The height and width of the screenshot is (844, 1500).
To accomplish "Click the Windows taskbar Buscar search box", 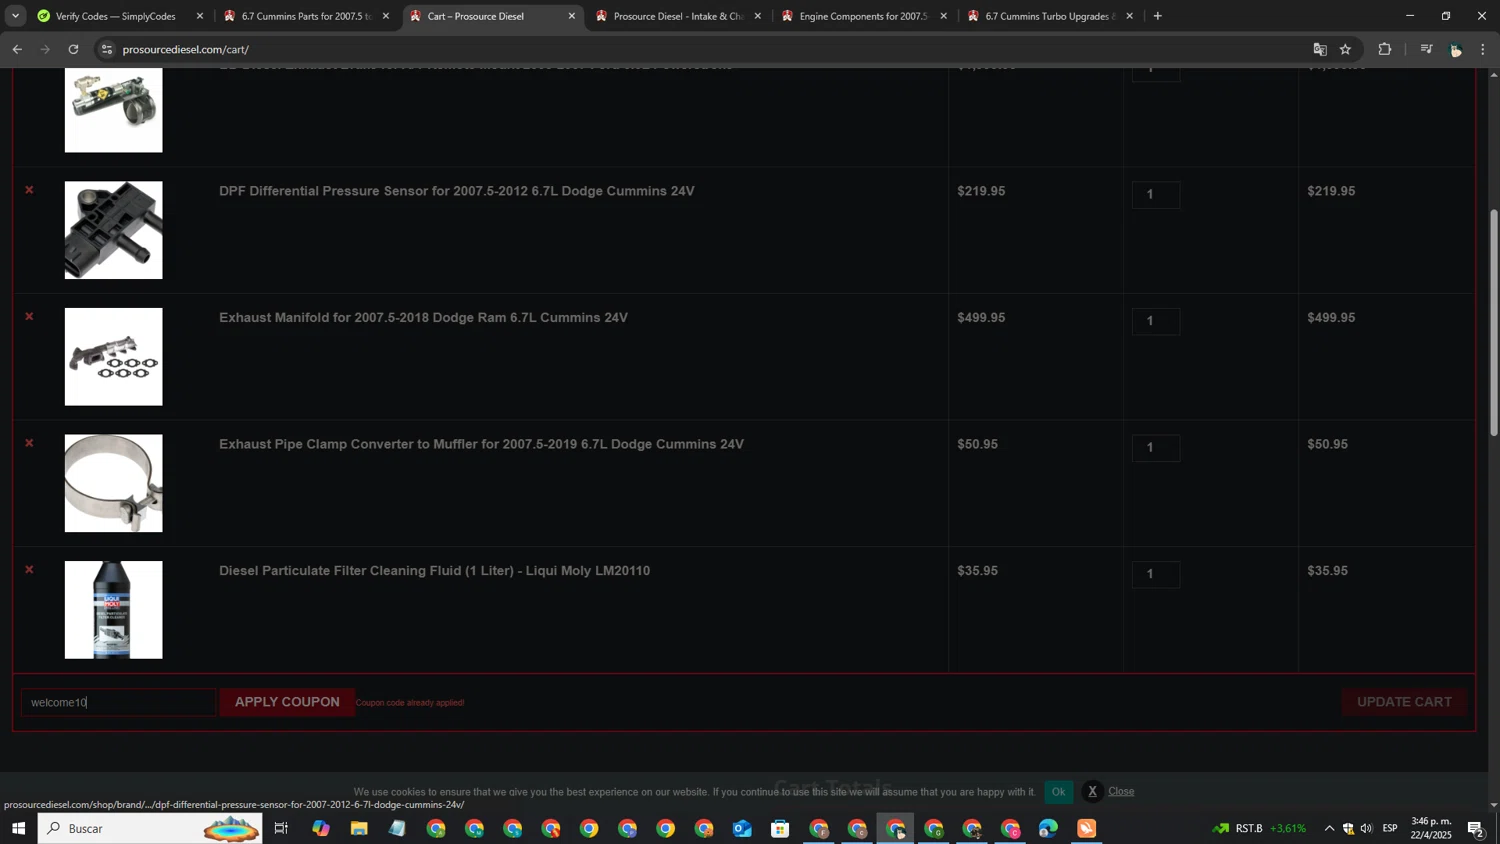I will 150,828.
